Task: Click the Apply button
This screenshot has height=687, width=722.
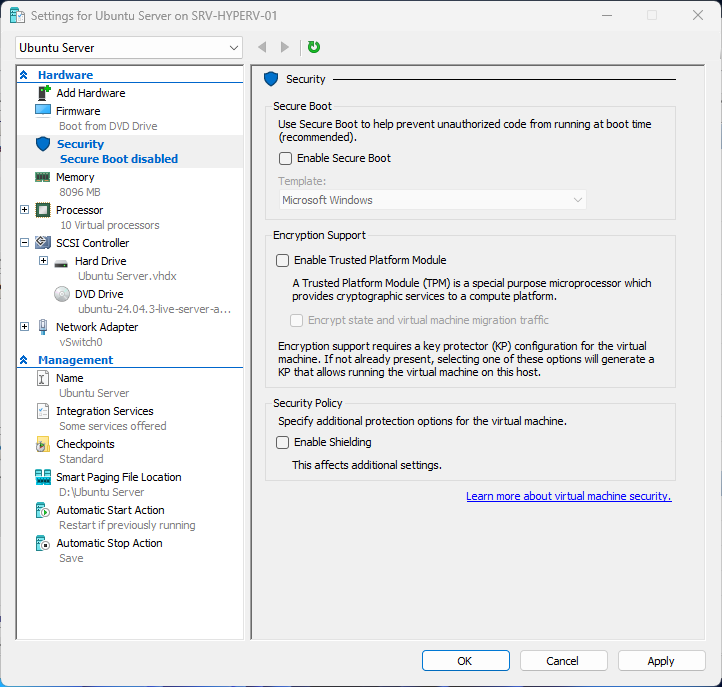Action: coord(660,661)
